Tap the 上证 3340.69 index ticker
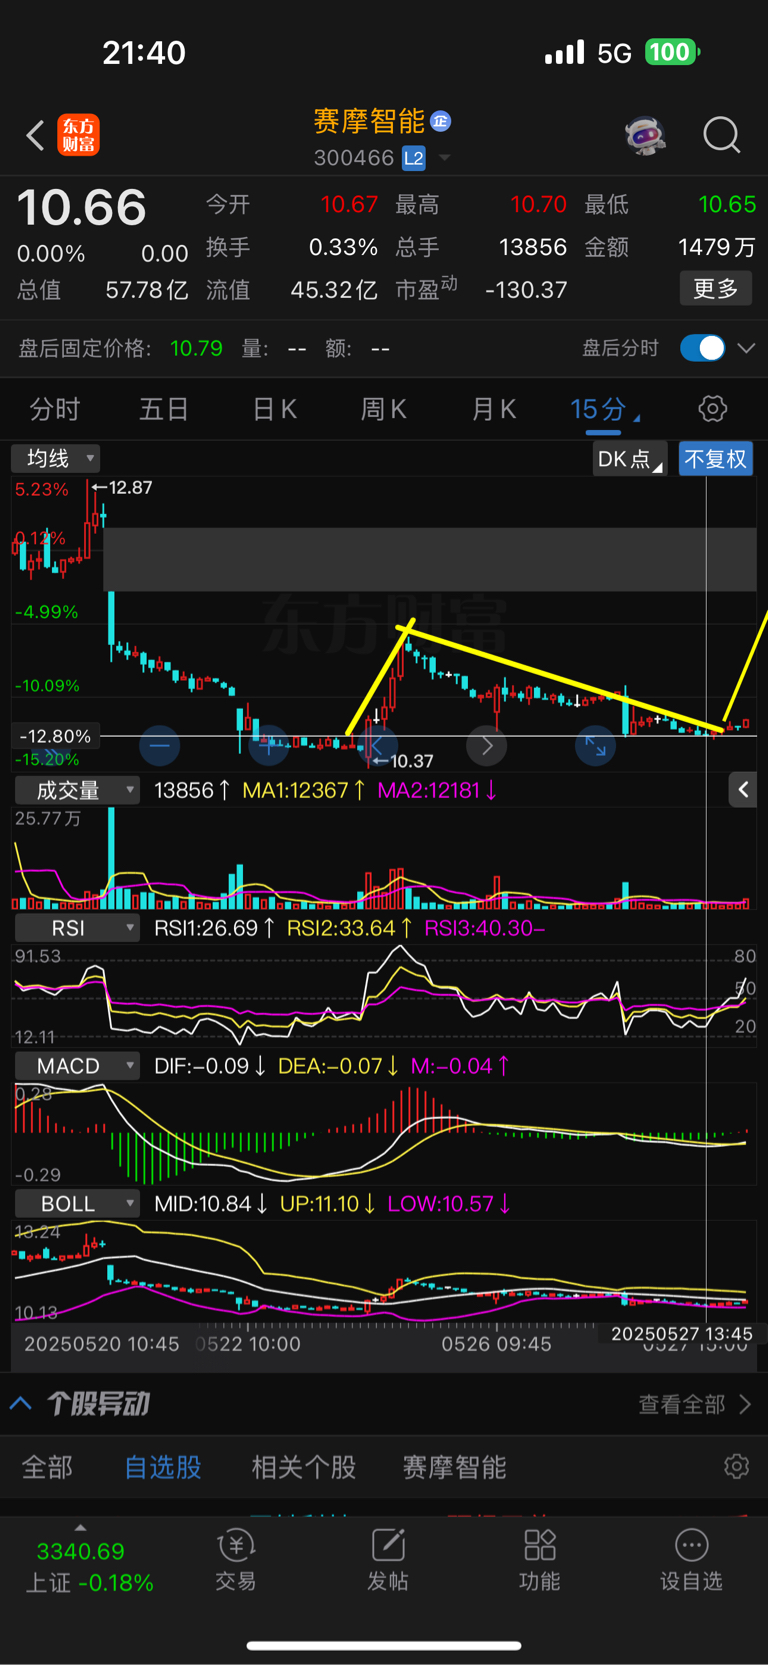The height and width of the screenshot is (1665, 768). tap(88, 1567)
